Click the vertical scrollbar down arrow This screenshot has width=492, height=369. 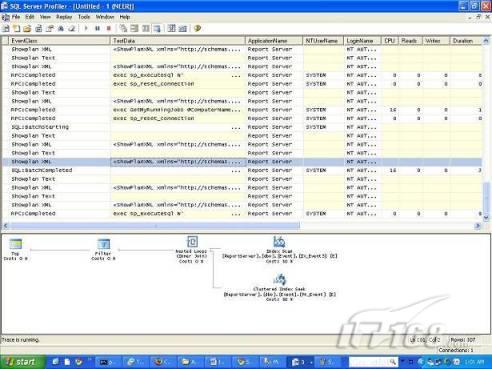pos(486,217)
